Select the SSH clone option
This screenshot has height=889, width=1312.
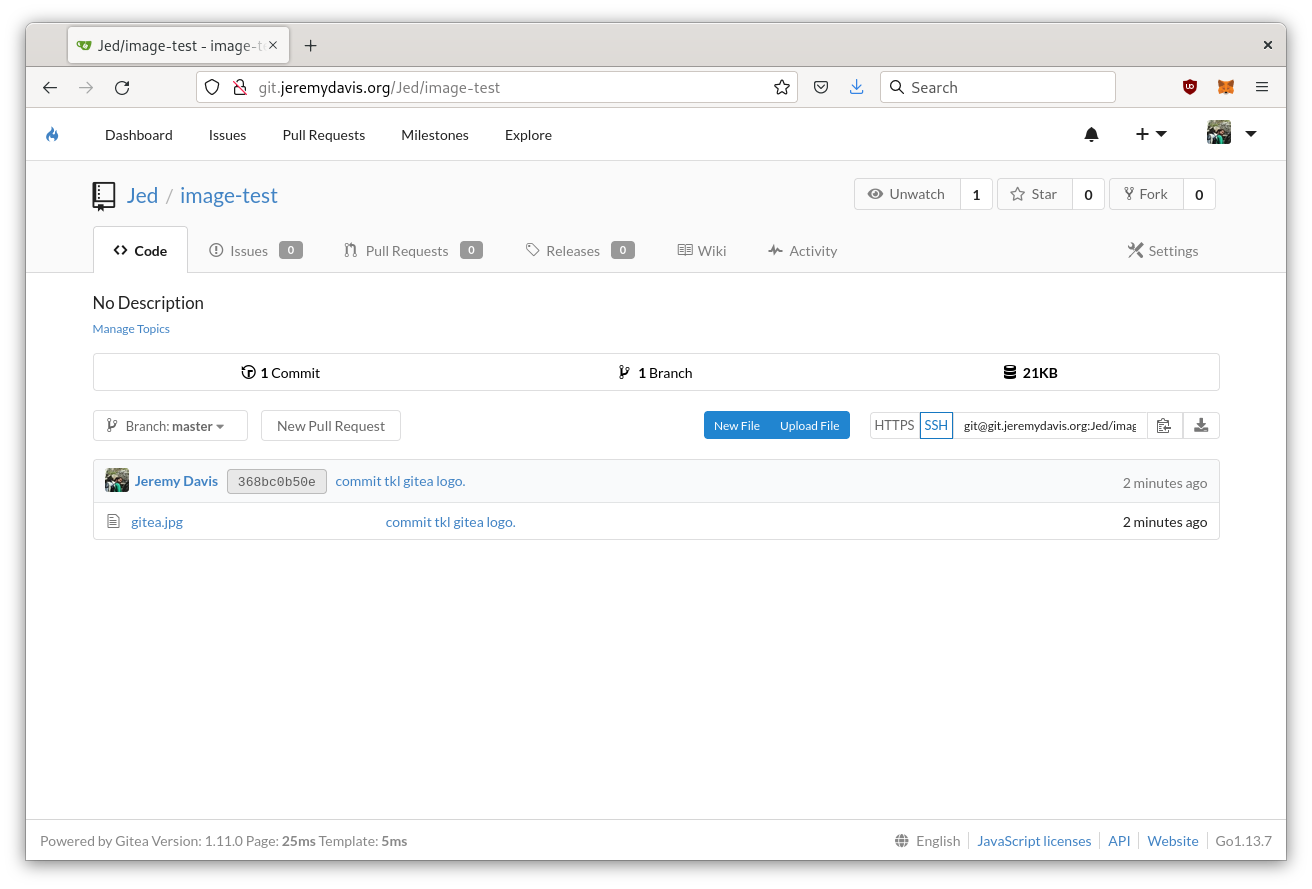click(x=936, y=425)
